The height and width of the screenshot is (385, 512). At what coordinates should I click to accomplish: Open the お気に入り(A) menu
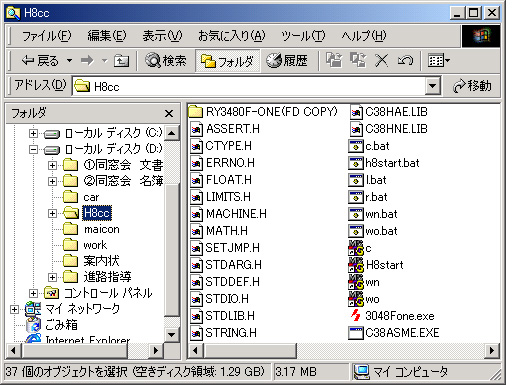pos(231,36)
